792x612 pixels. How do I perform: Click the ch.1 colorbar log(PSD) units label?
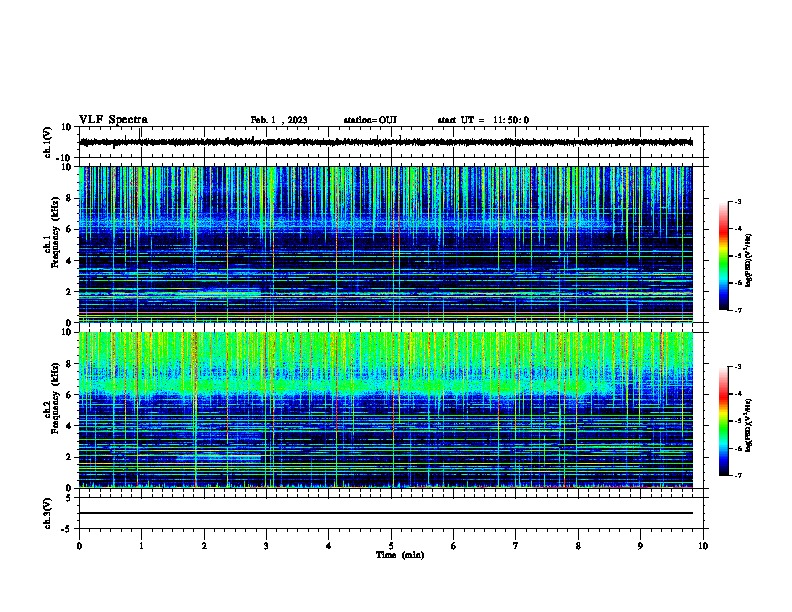coord(749,261)
